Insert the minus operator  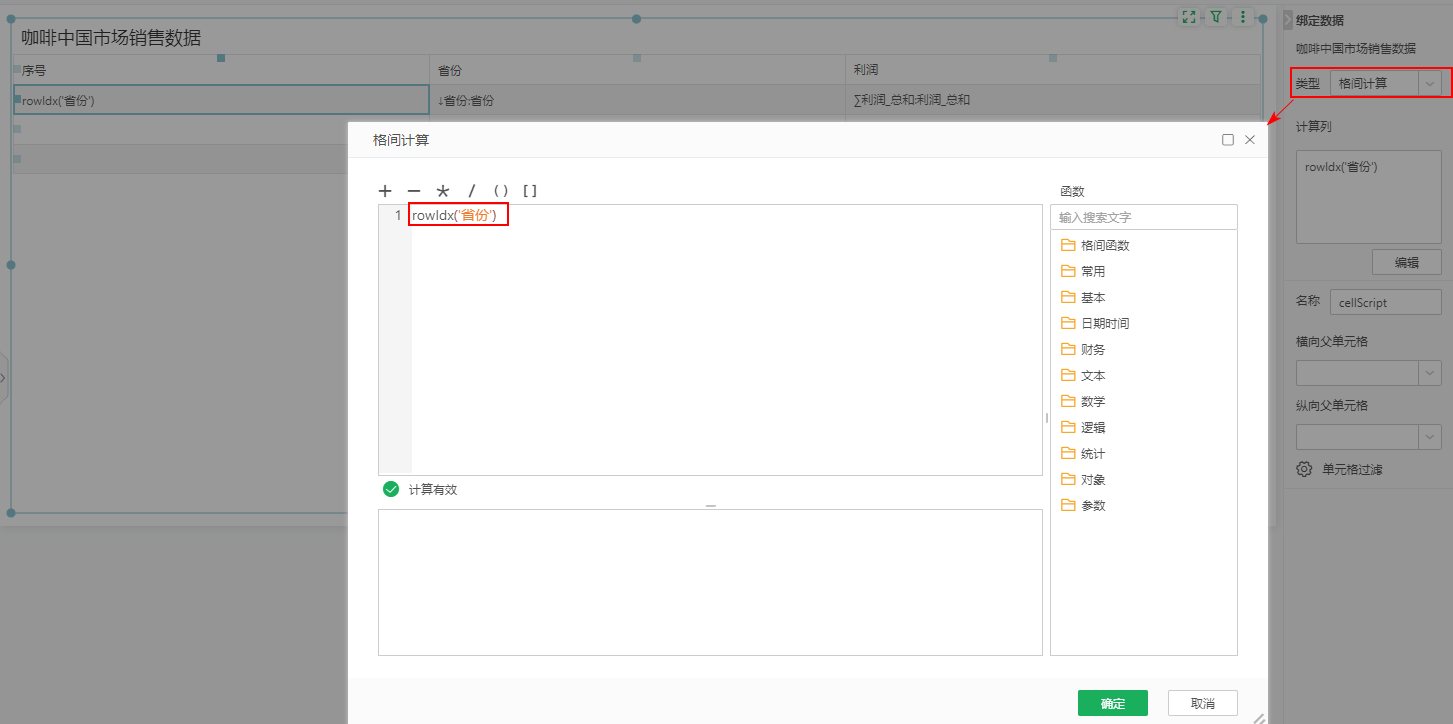[x=414, y=191]
